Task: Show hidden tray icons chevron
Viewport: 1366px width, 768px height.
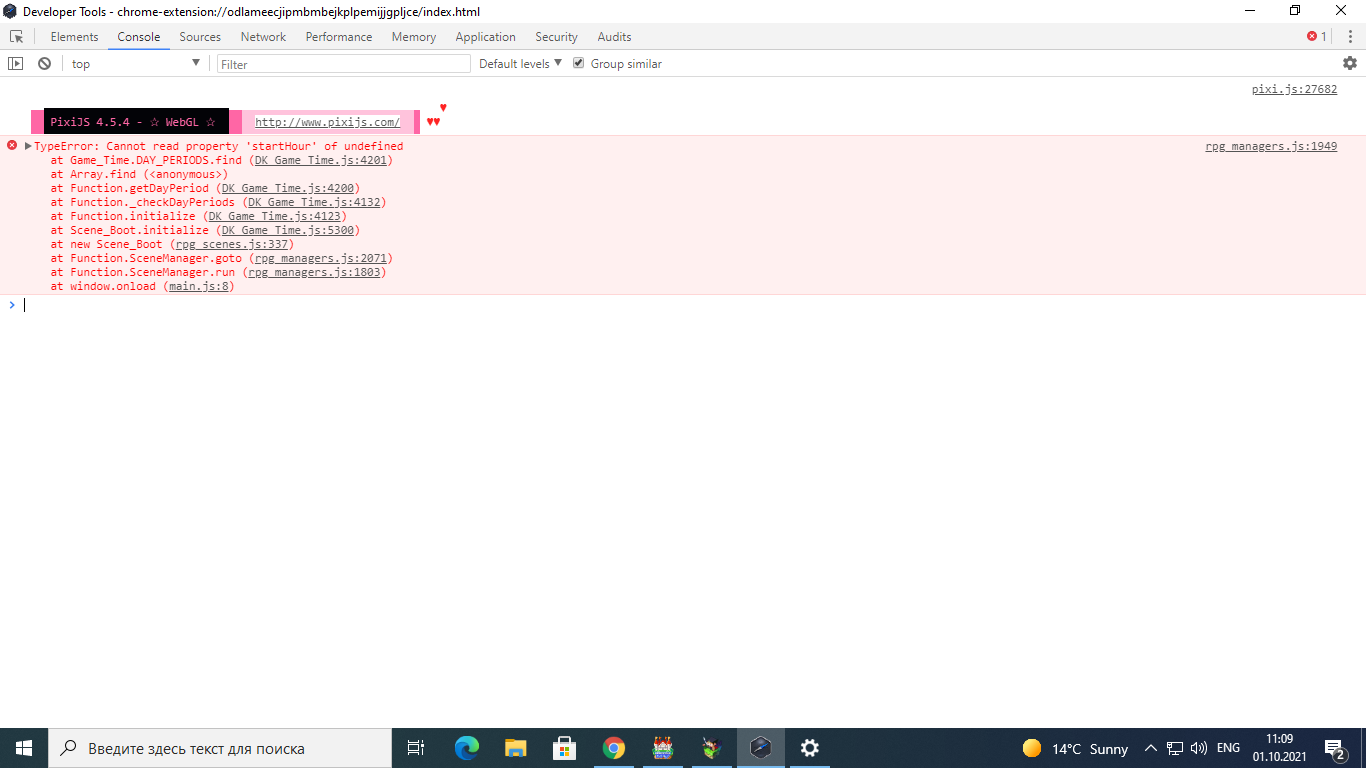Action: (1150, 748)
